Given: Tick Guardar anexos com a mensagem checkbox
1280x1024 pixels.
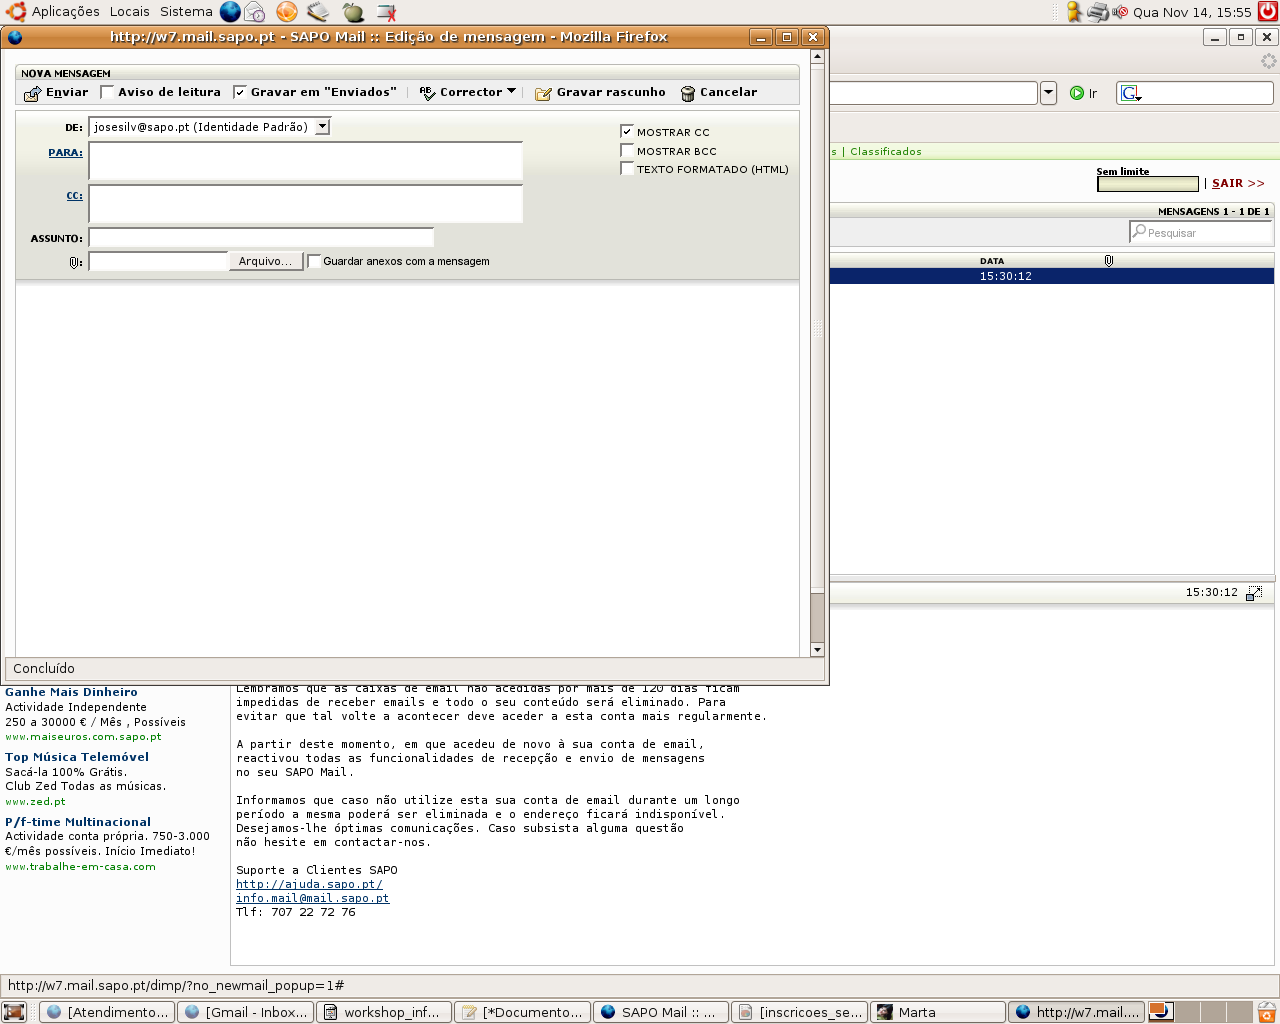Looking at the screenshot, I should click(314, 261).
